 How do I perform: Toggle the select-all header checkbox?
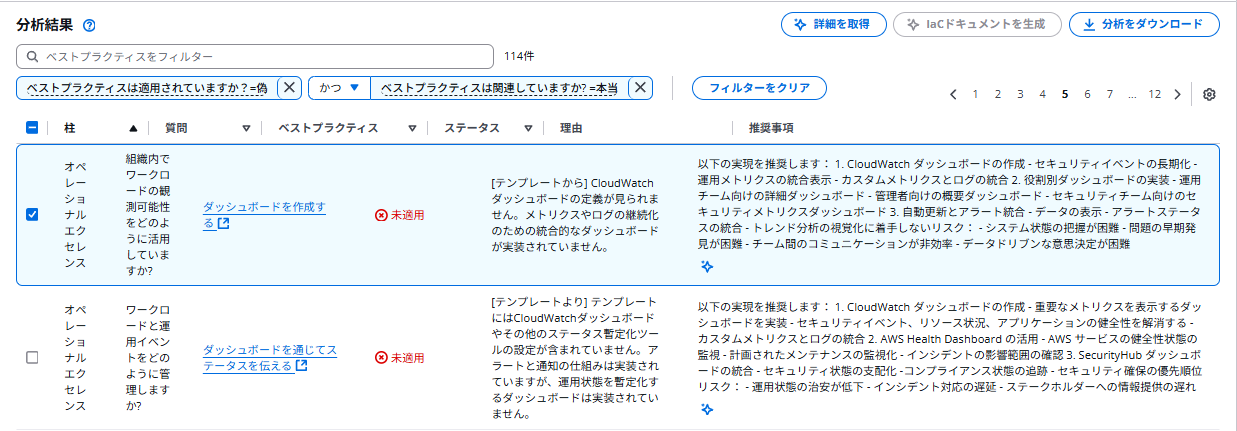point(32,128)
